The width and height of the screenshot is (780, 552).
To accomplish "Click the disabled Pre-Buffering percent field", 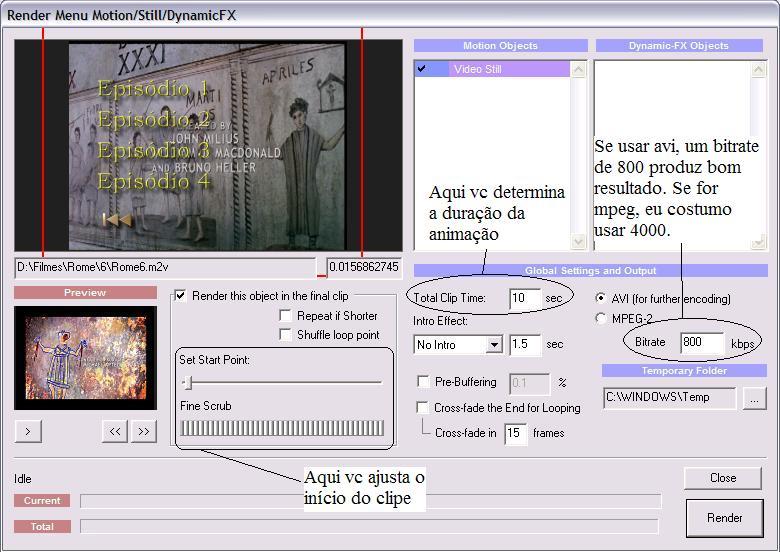I will point(529,383).
